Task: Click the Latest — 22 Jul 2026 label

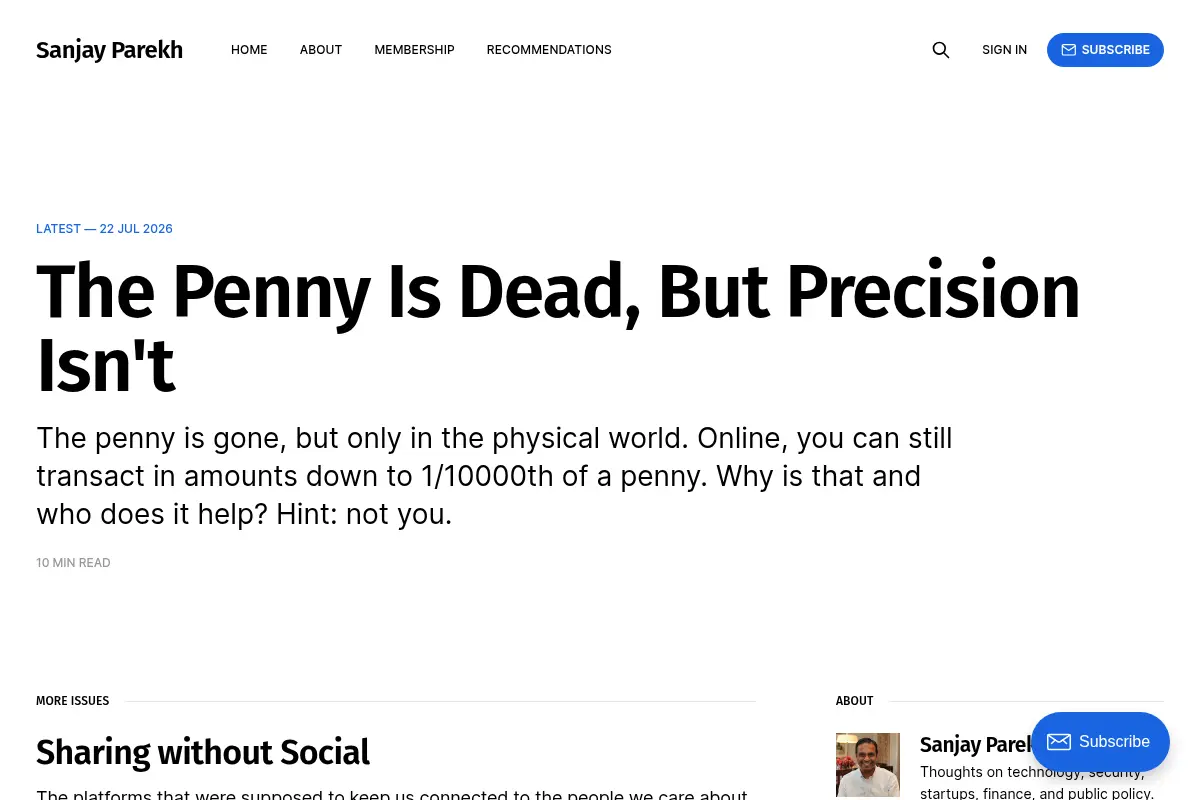Action: point(104,229)
